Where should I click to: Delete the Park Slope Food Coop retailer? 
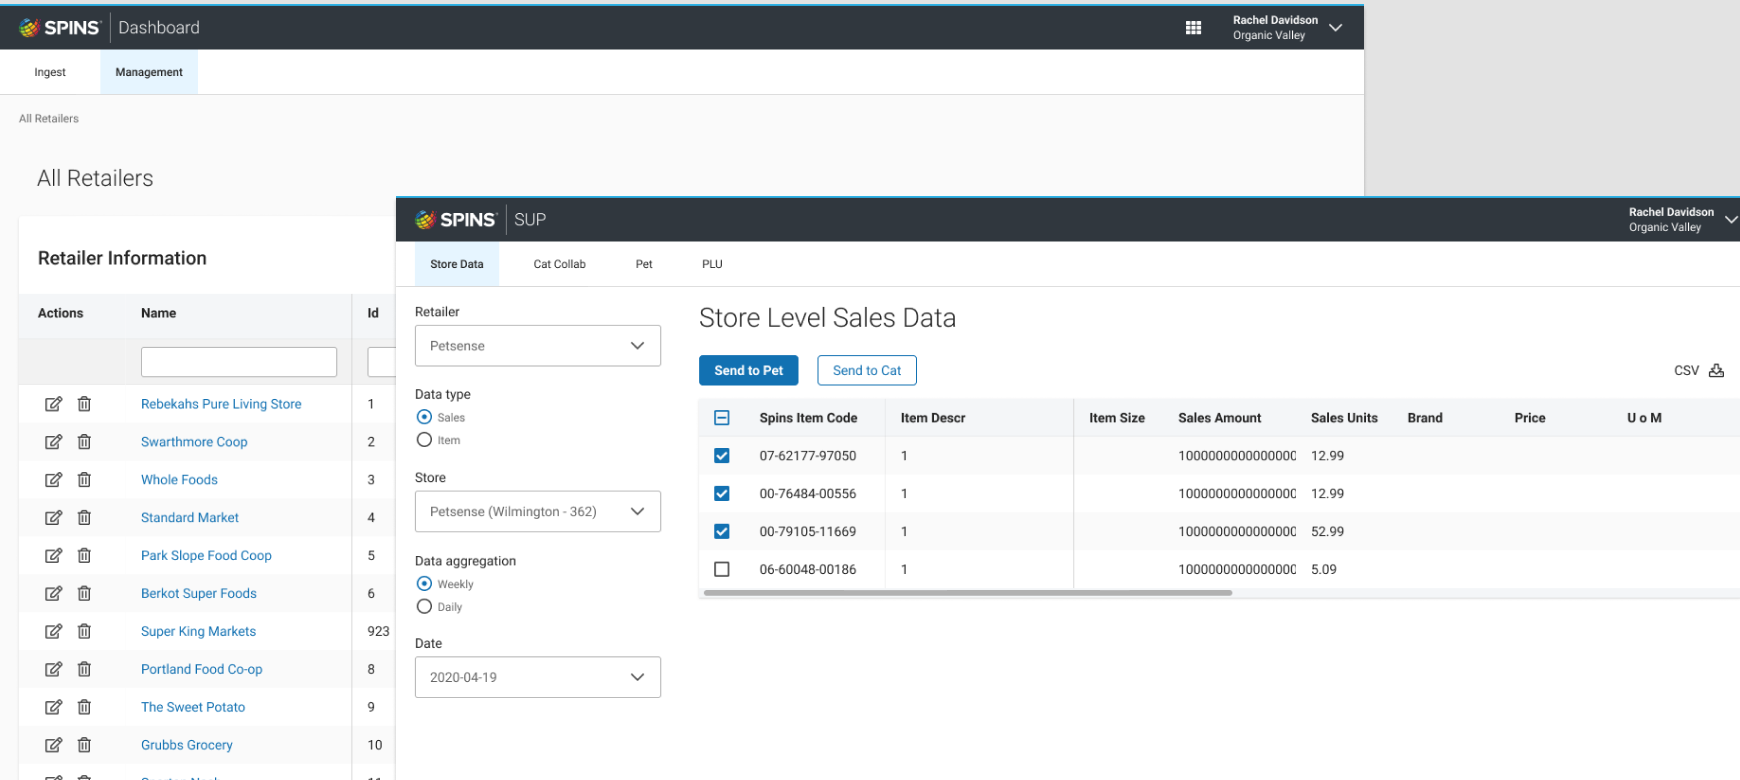tap(84, 556)
